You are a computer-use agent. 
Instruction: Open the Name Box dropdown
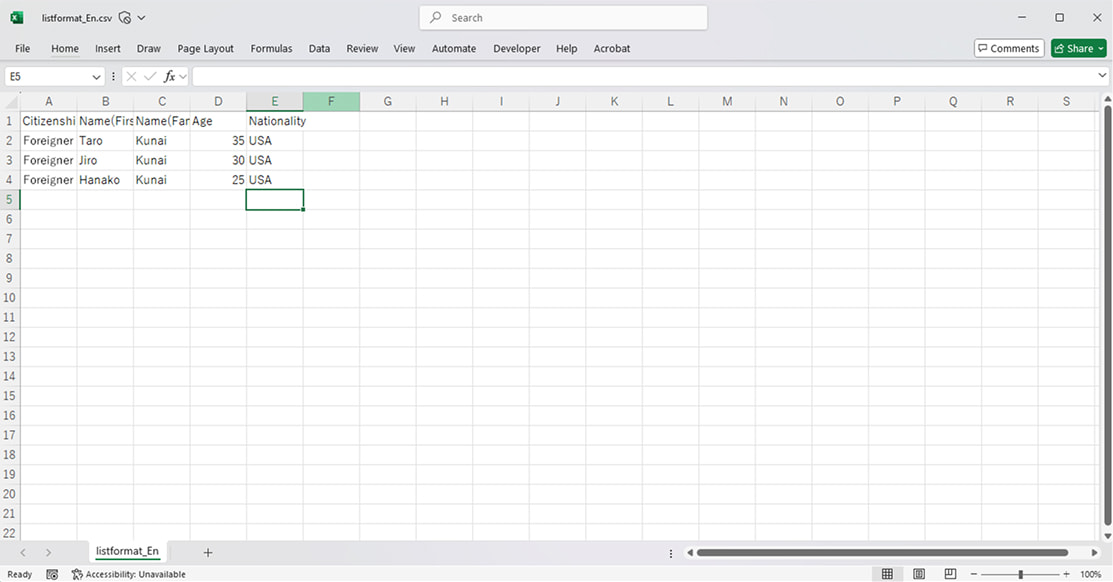[96, 76]
